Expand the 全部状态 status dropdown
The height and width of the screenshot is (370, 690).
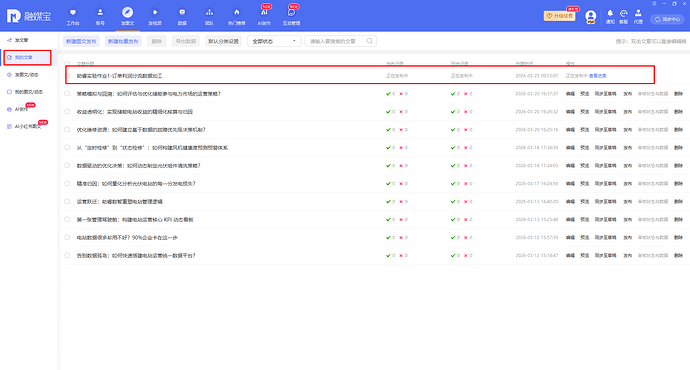pyautogui.click(x=274, y=41)
